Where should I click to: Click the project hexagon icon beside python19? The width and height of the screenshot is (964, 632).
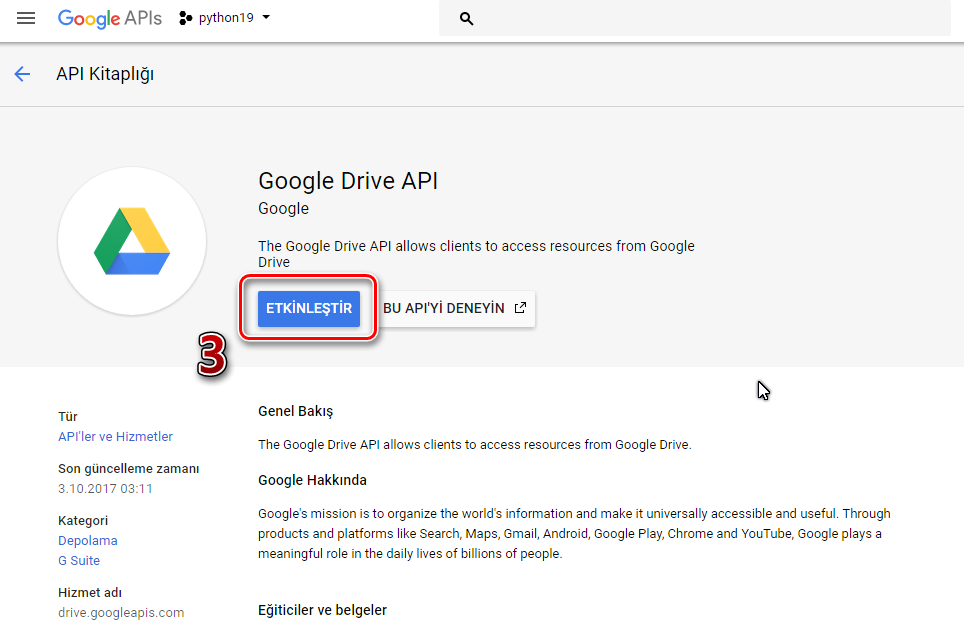point(185,18)
